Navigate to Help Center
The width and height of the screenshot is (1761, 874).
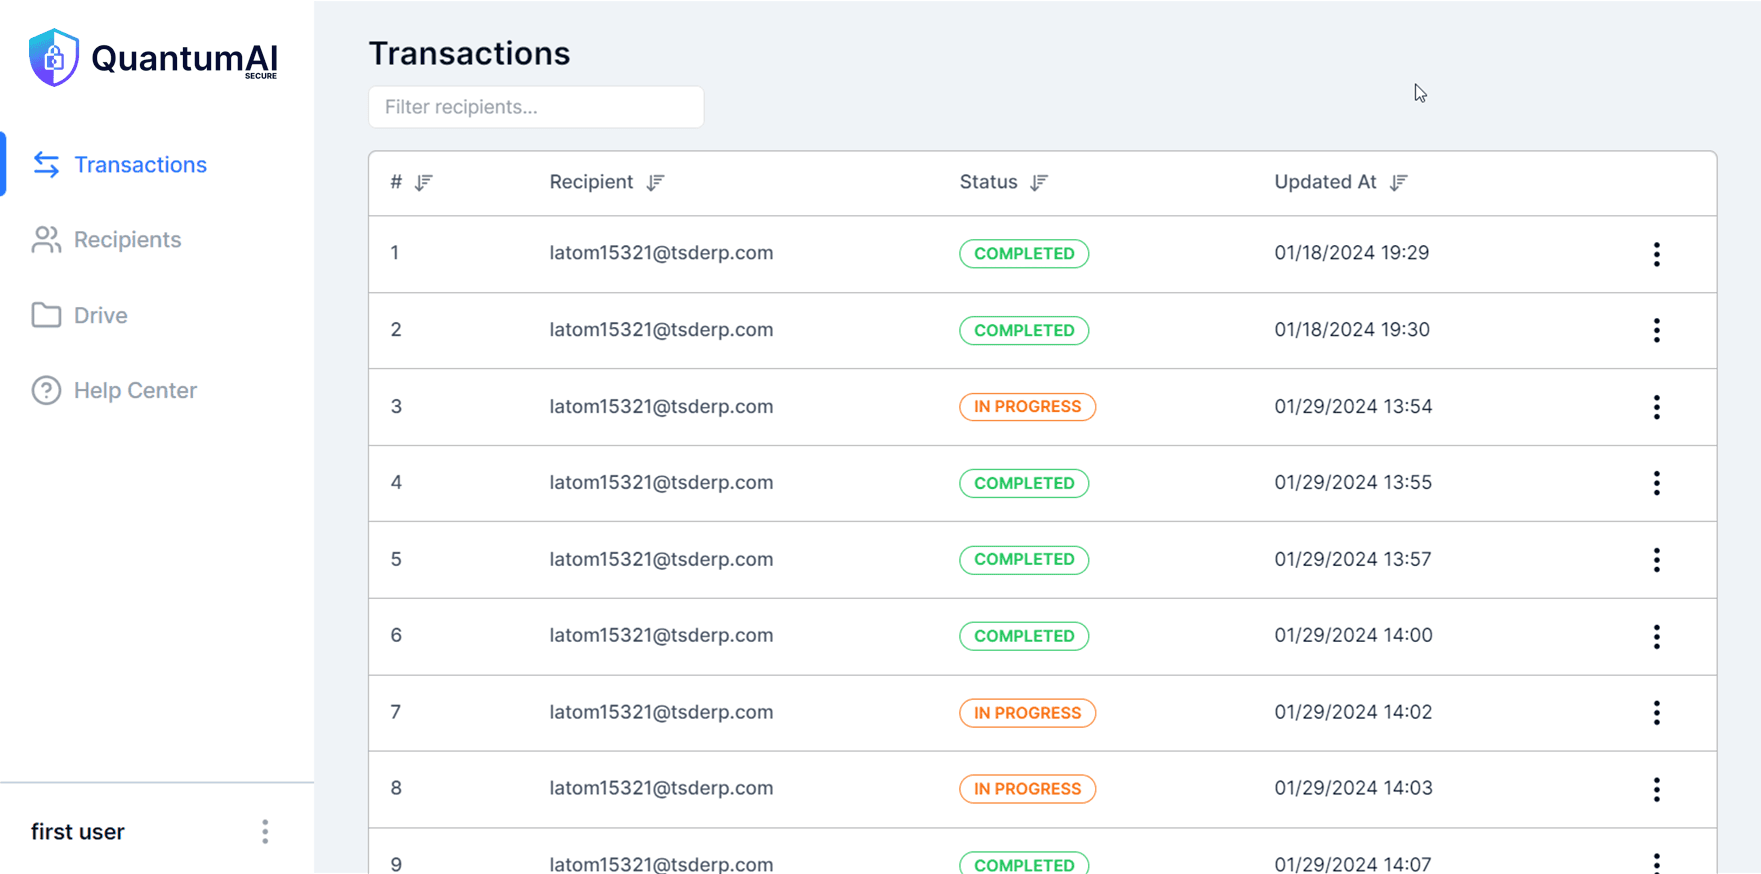[x=135, y=390]
